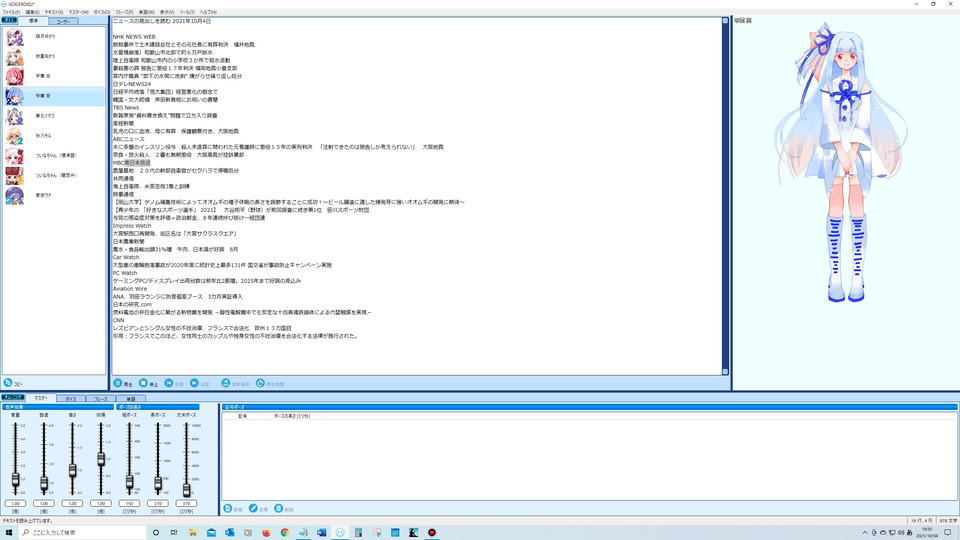The height and width of the screenshot is (540, 960).
Task: Click the 高さ pitch slider handle
Action: tap(72, 470)
